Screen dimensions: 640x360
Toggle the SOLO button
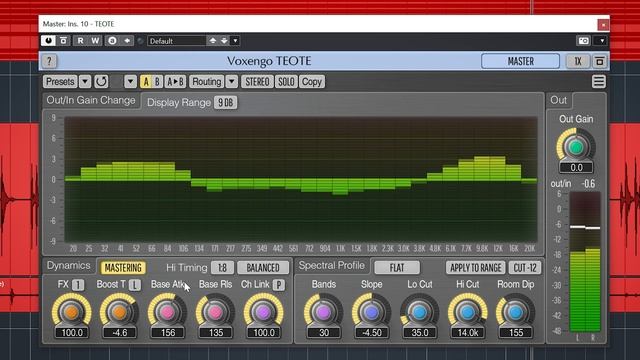286,82
